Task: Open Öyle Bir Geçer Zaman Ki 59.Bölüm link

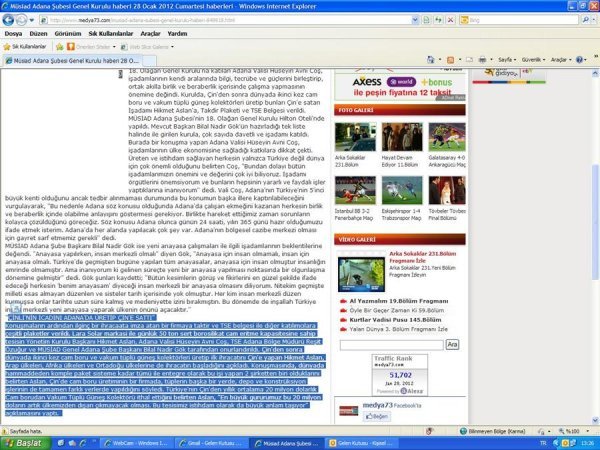Action: pos(396,310)
